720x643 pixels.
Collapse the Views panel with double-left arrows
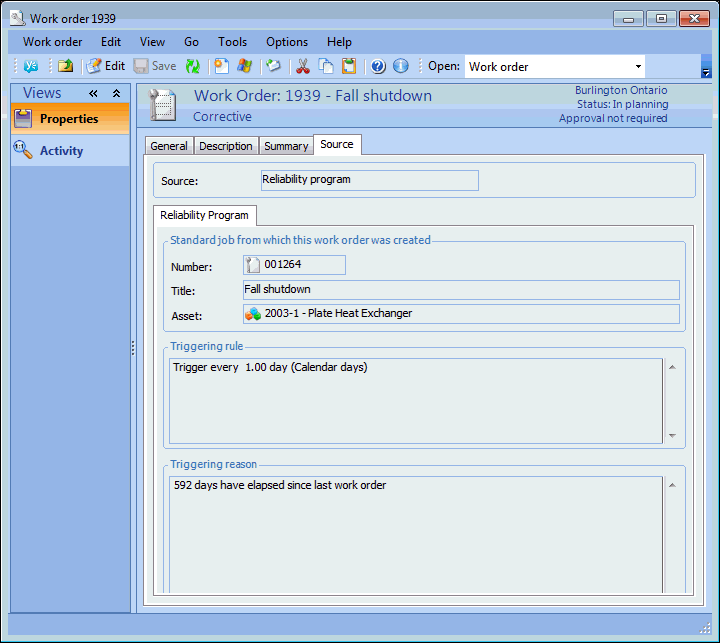(94, 93)
